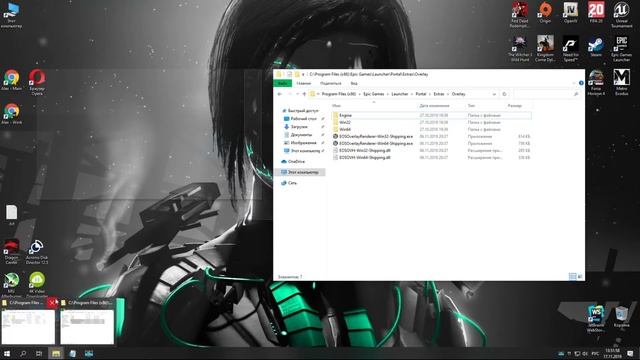This screenshot has height=360, width=640.
Task: Select EOSOVH-Win64-Shipping.dll file
Action: [x=431, y=157]
